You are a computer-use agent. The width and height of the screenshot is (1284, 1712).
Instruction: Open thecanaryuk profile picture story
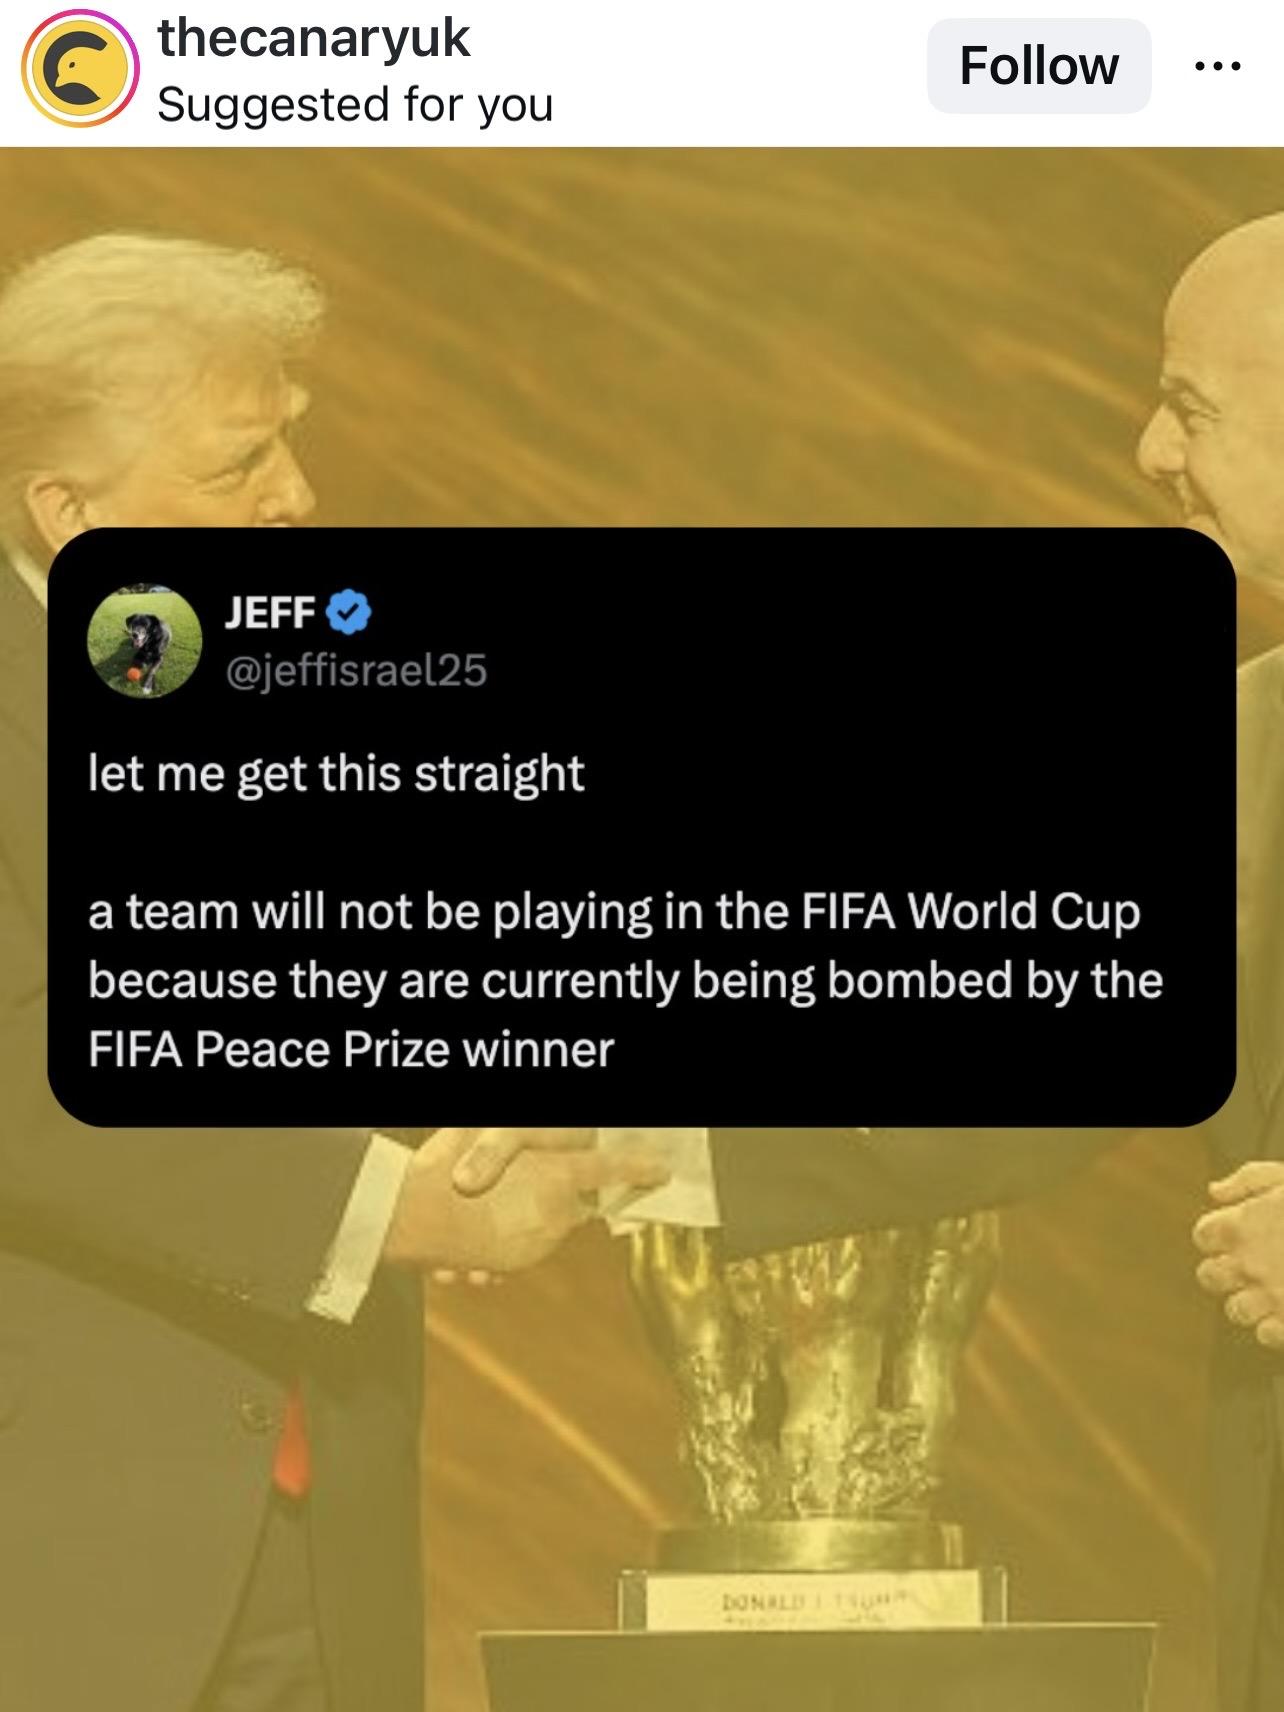click(x=80, y=67)
